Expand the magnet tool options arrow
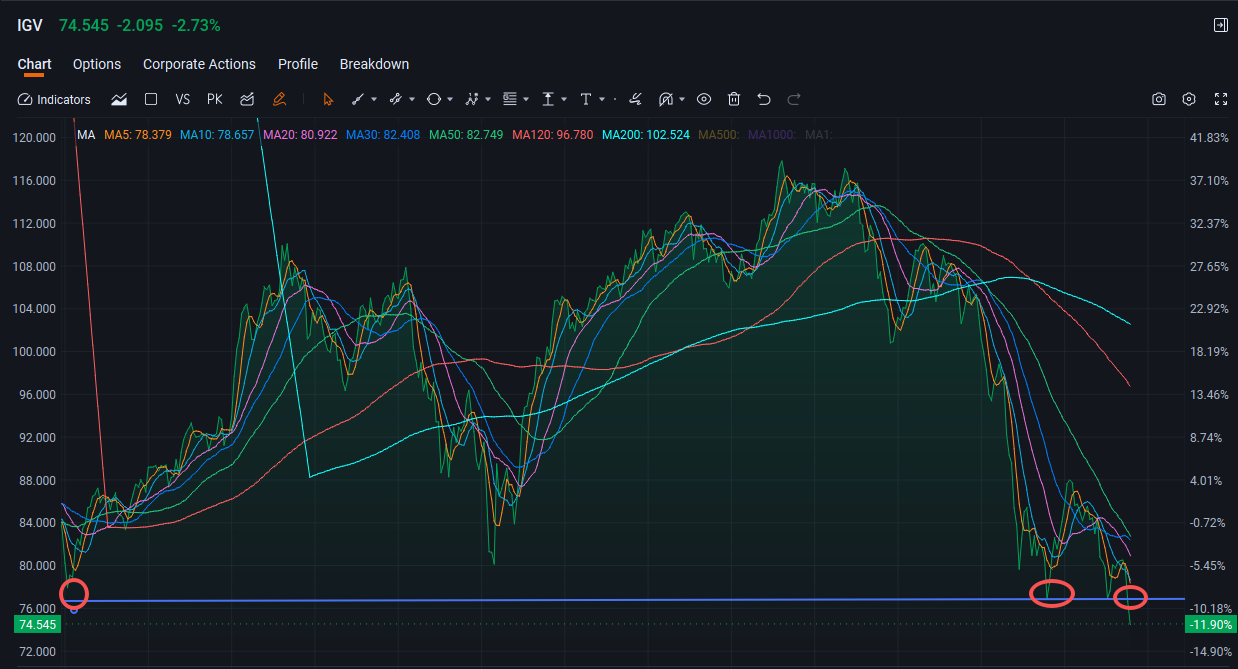1238x669 pixels. tap(682, 99)
